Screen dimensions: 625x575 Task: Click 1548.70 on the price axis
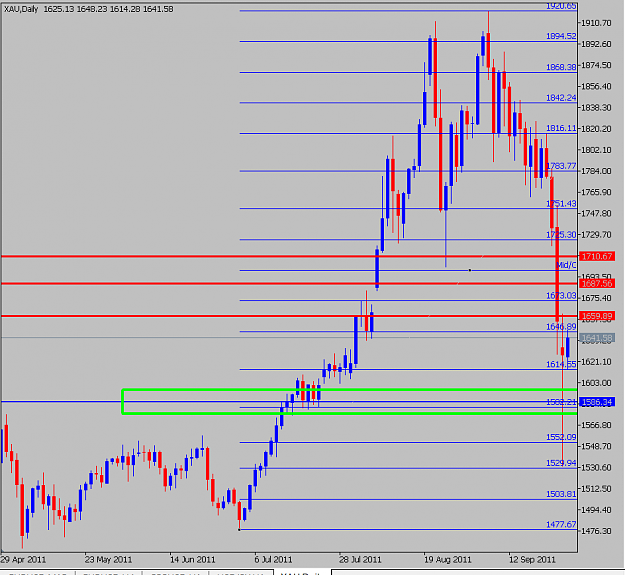596,446
